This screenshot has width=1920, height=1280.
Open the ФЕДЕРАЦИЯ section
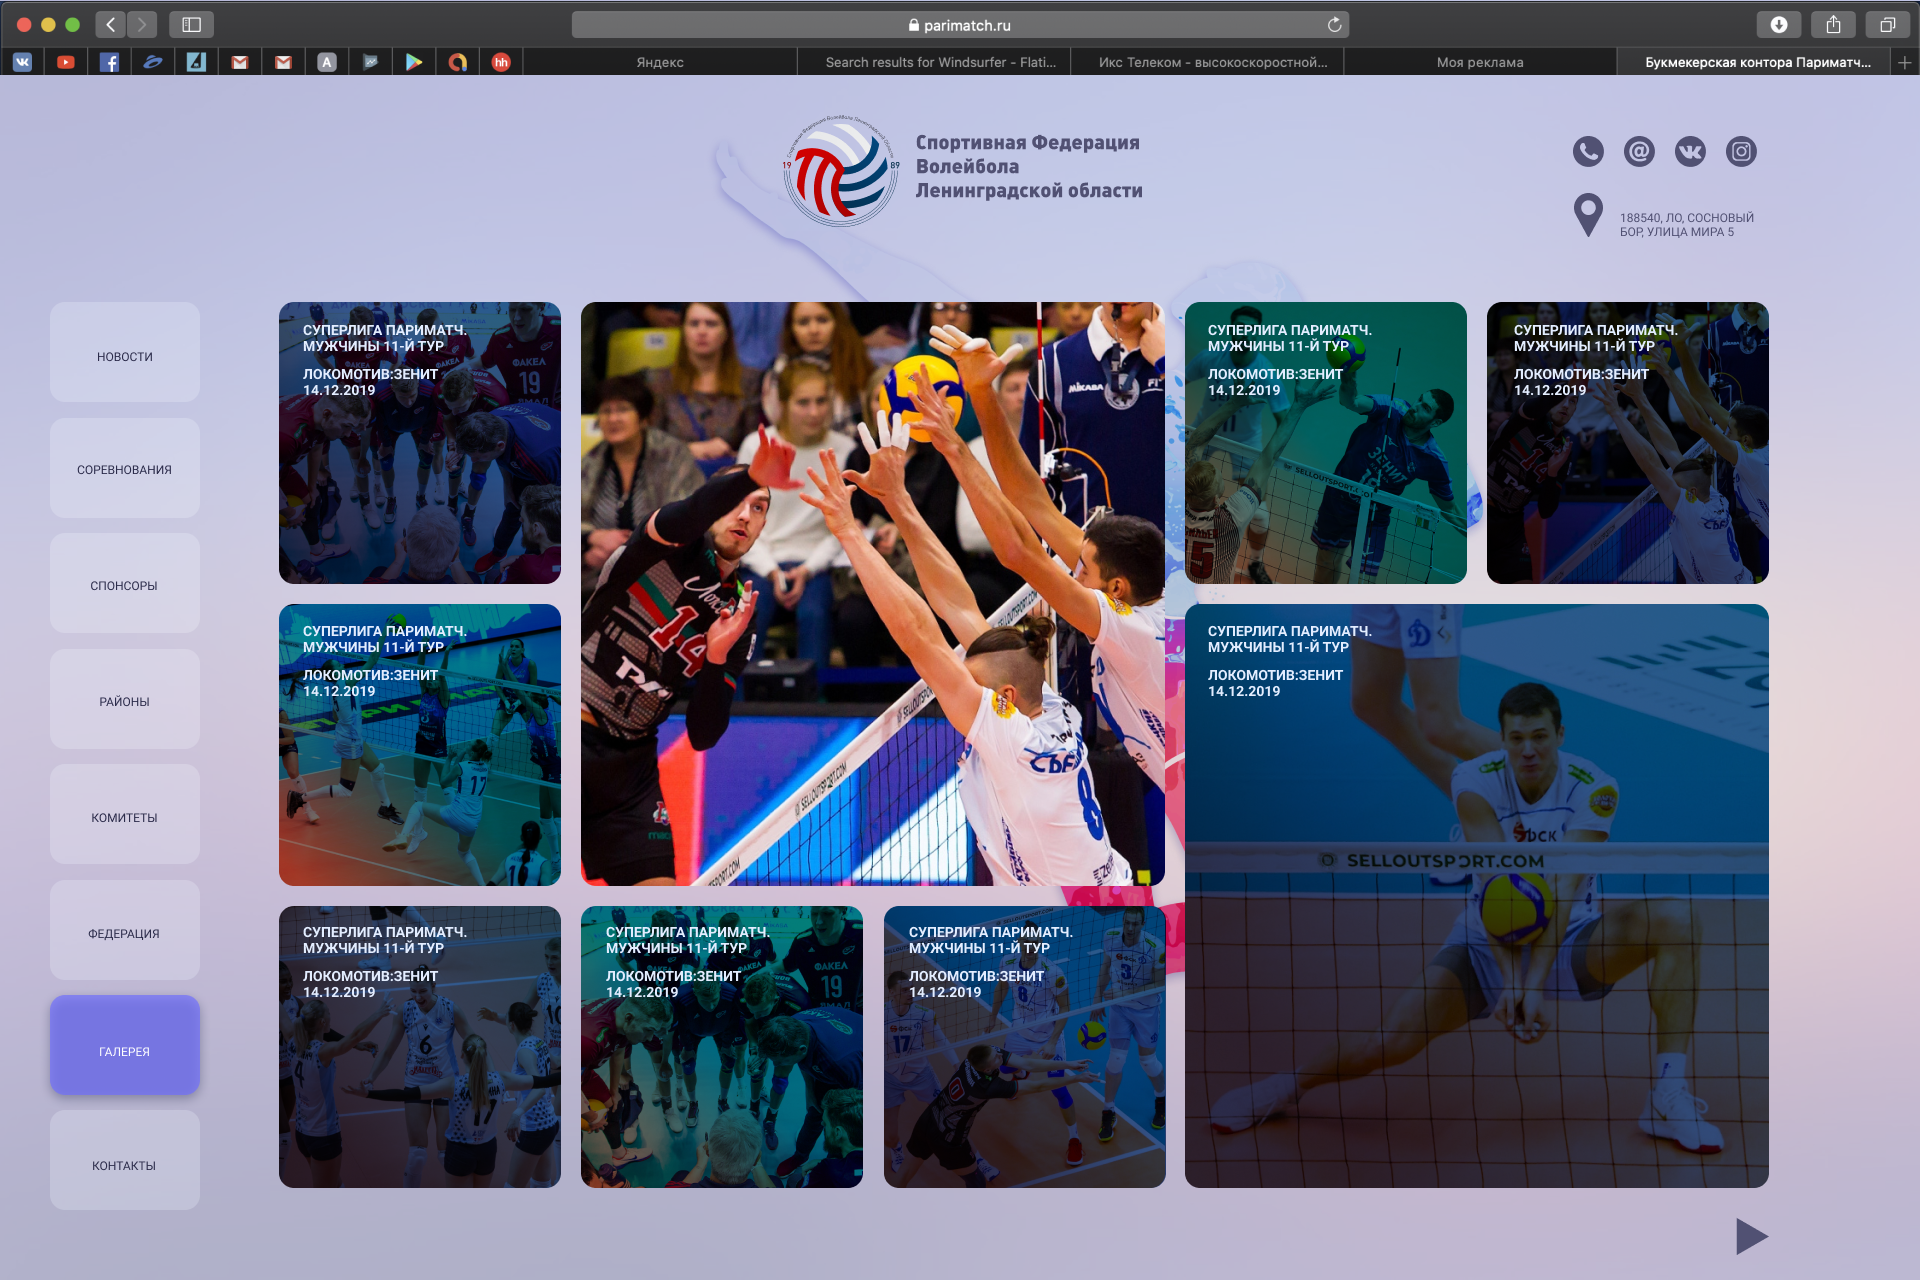[125, 930]
